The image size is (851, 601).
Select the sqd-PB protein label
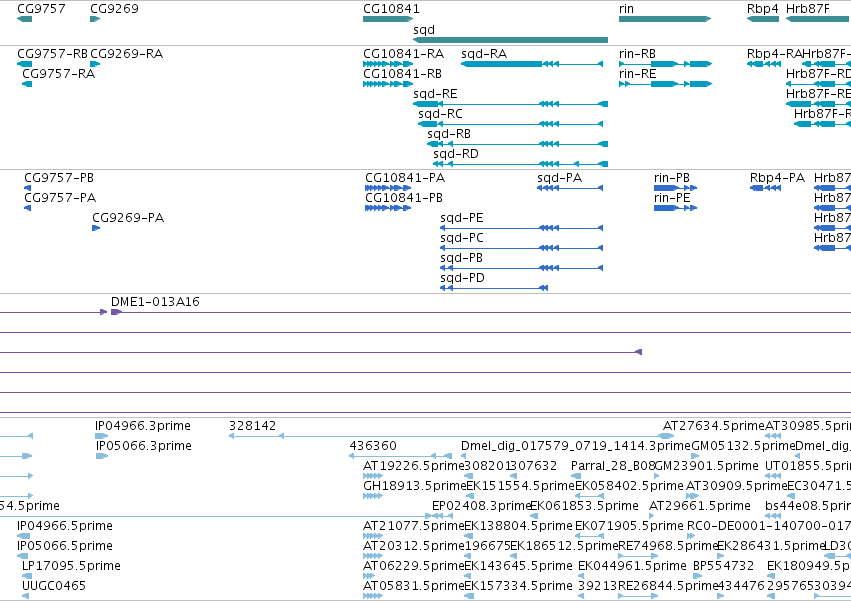tap(461, 258)
